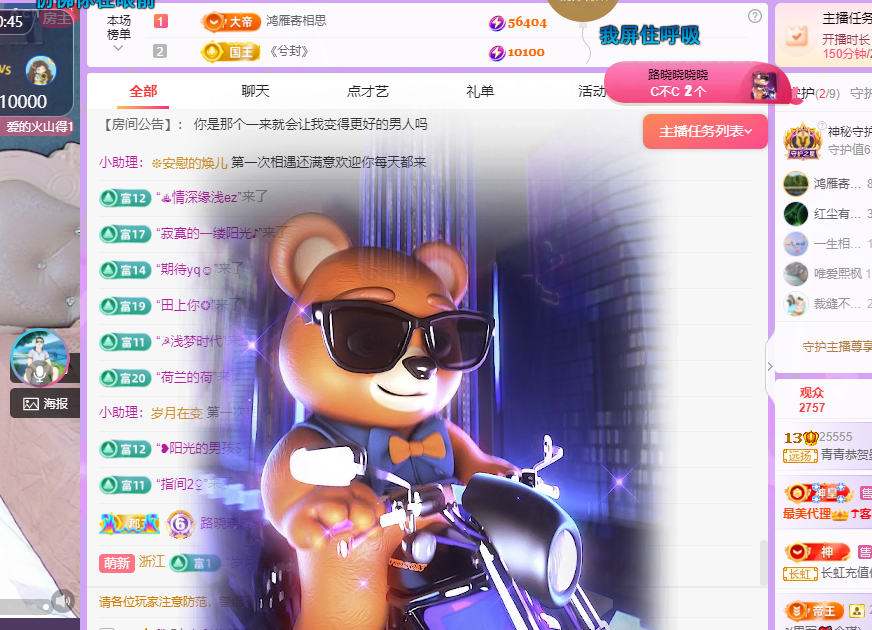Switch to the 礼单 tab
872x630 pixels.
tap(480, 91)
